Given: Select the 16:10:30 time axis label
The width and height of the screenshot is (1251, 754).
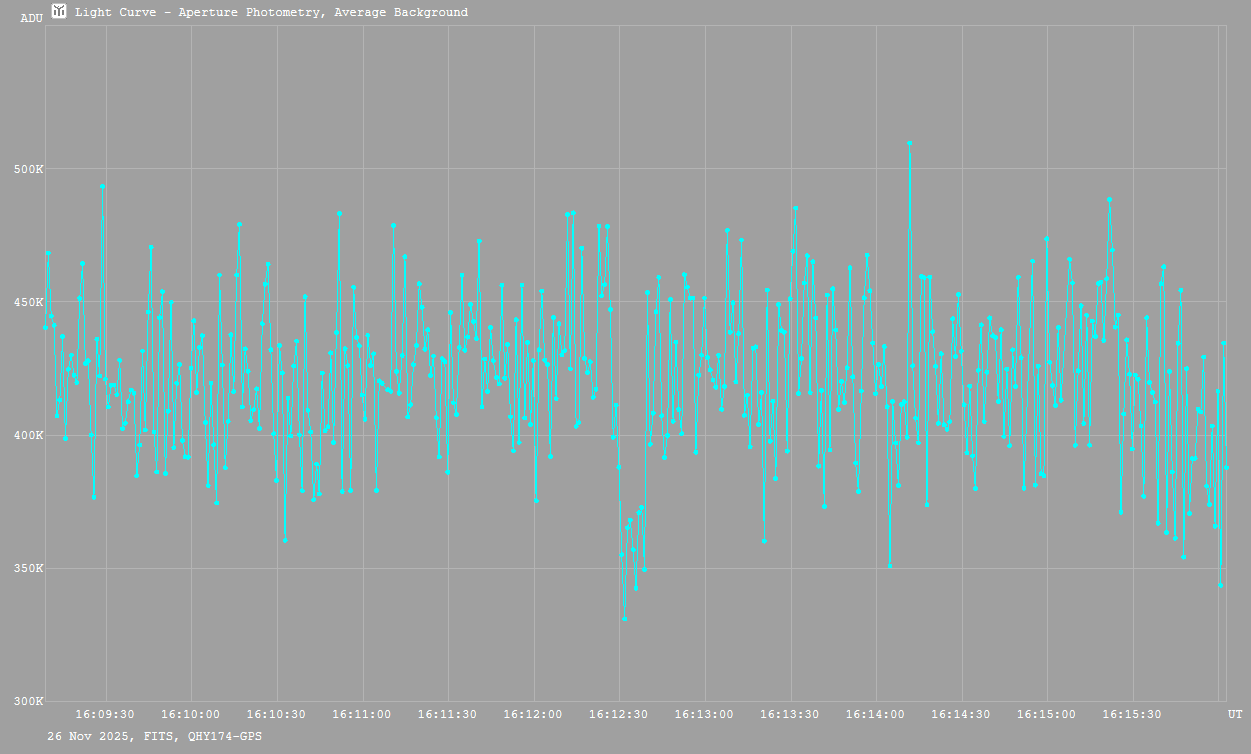Looking at the screenshot, I should (276, 714).
